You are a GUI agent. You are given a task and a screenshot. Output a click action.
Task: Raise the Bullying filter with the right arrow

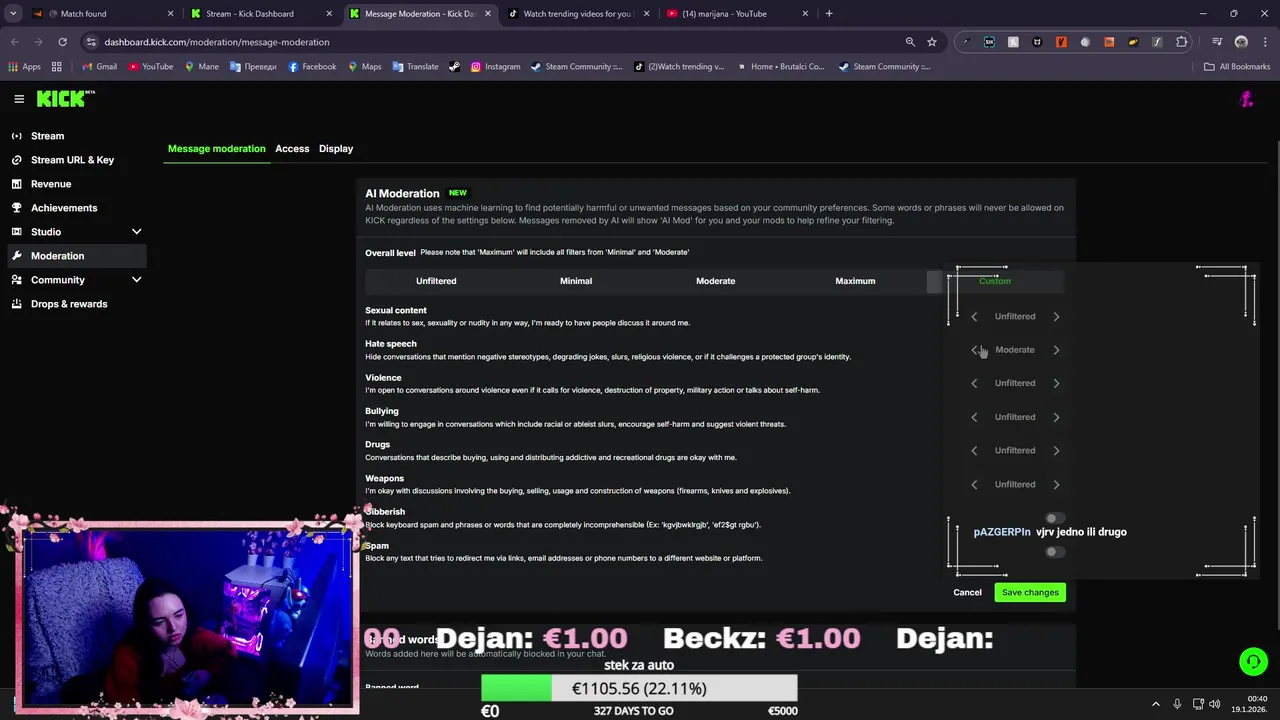[x=1056, y=417]
